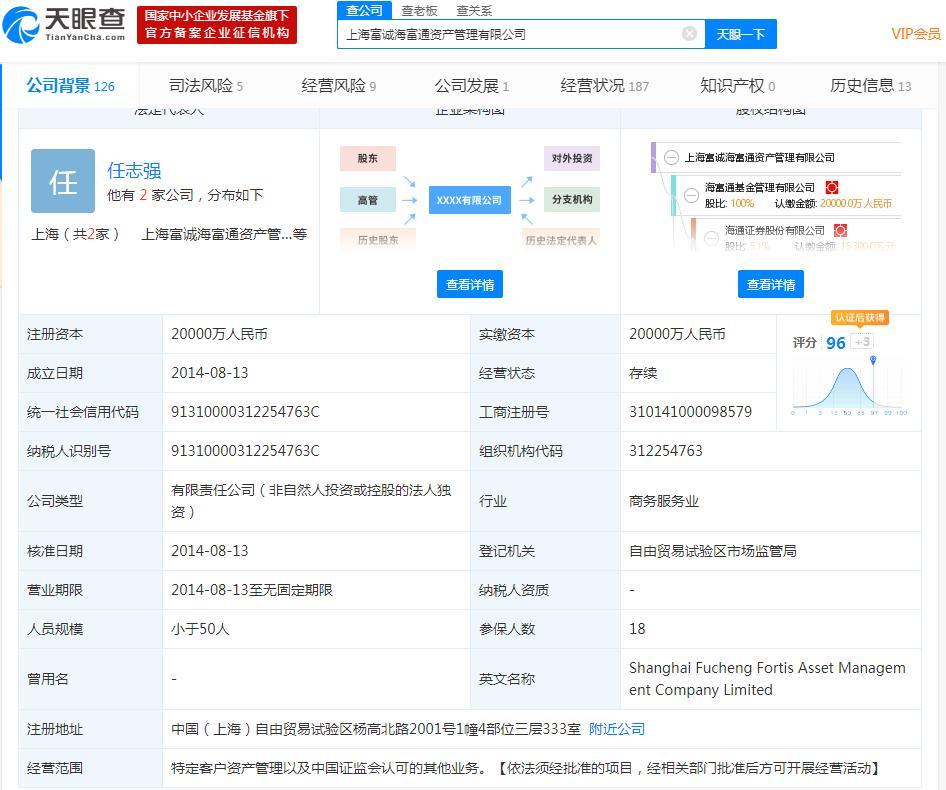Collapse the 海通证券股份有限公司 tree node
Viewport: 946px width, 790px height.
tap(711, 238)
